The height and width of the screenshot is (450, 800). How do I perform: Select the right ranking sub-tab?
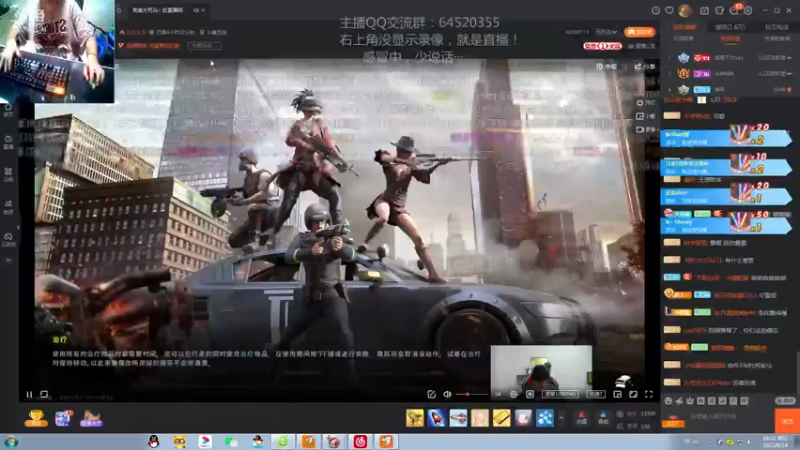[x=777, y=39]
